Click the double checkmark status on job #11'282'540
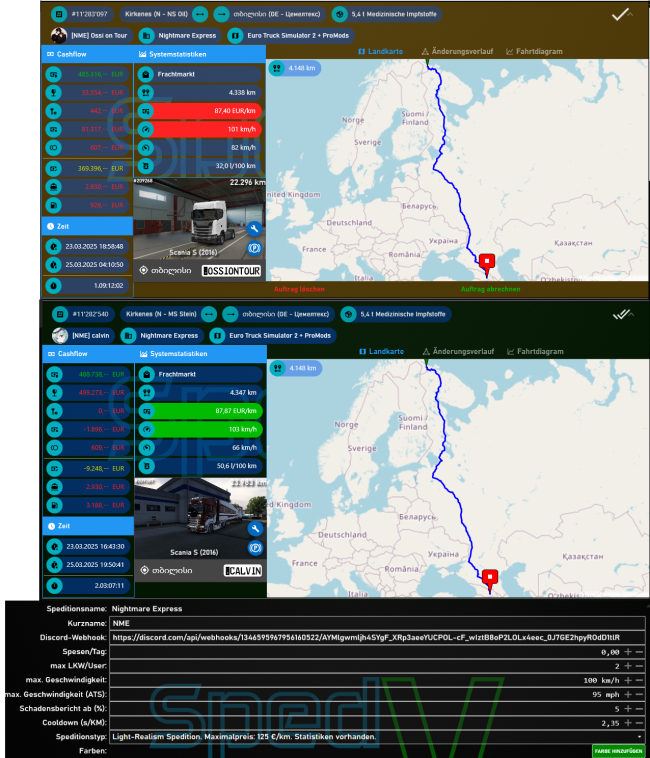Viewport: 650px width, 758px height. tap(620, 315)
